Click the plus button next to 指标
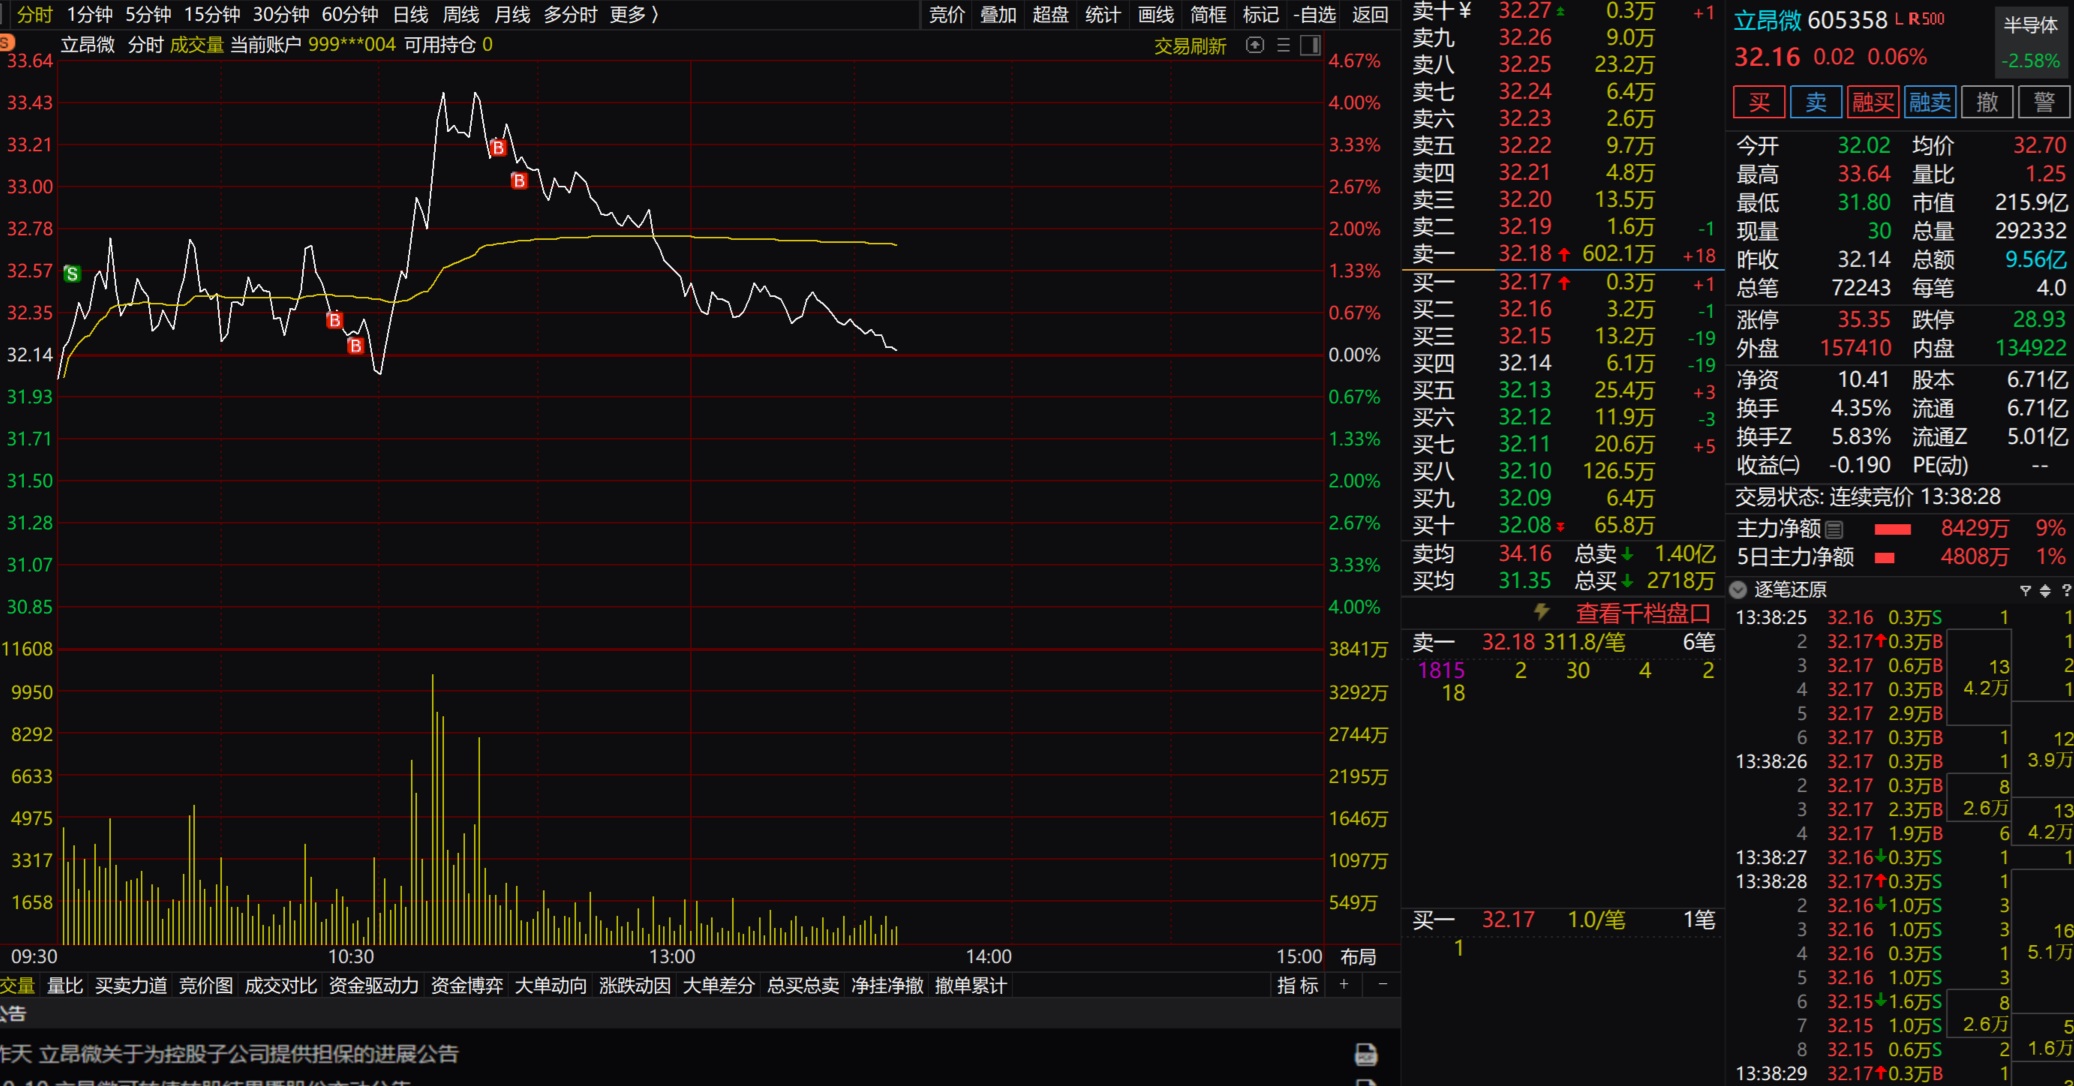Viewport: 2074px width, 1086px height. [1344, 985]
